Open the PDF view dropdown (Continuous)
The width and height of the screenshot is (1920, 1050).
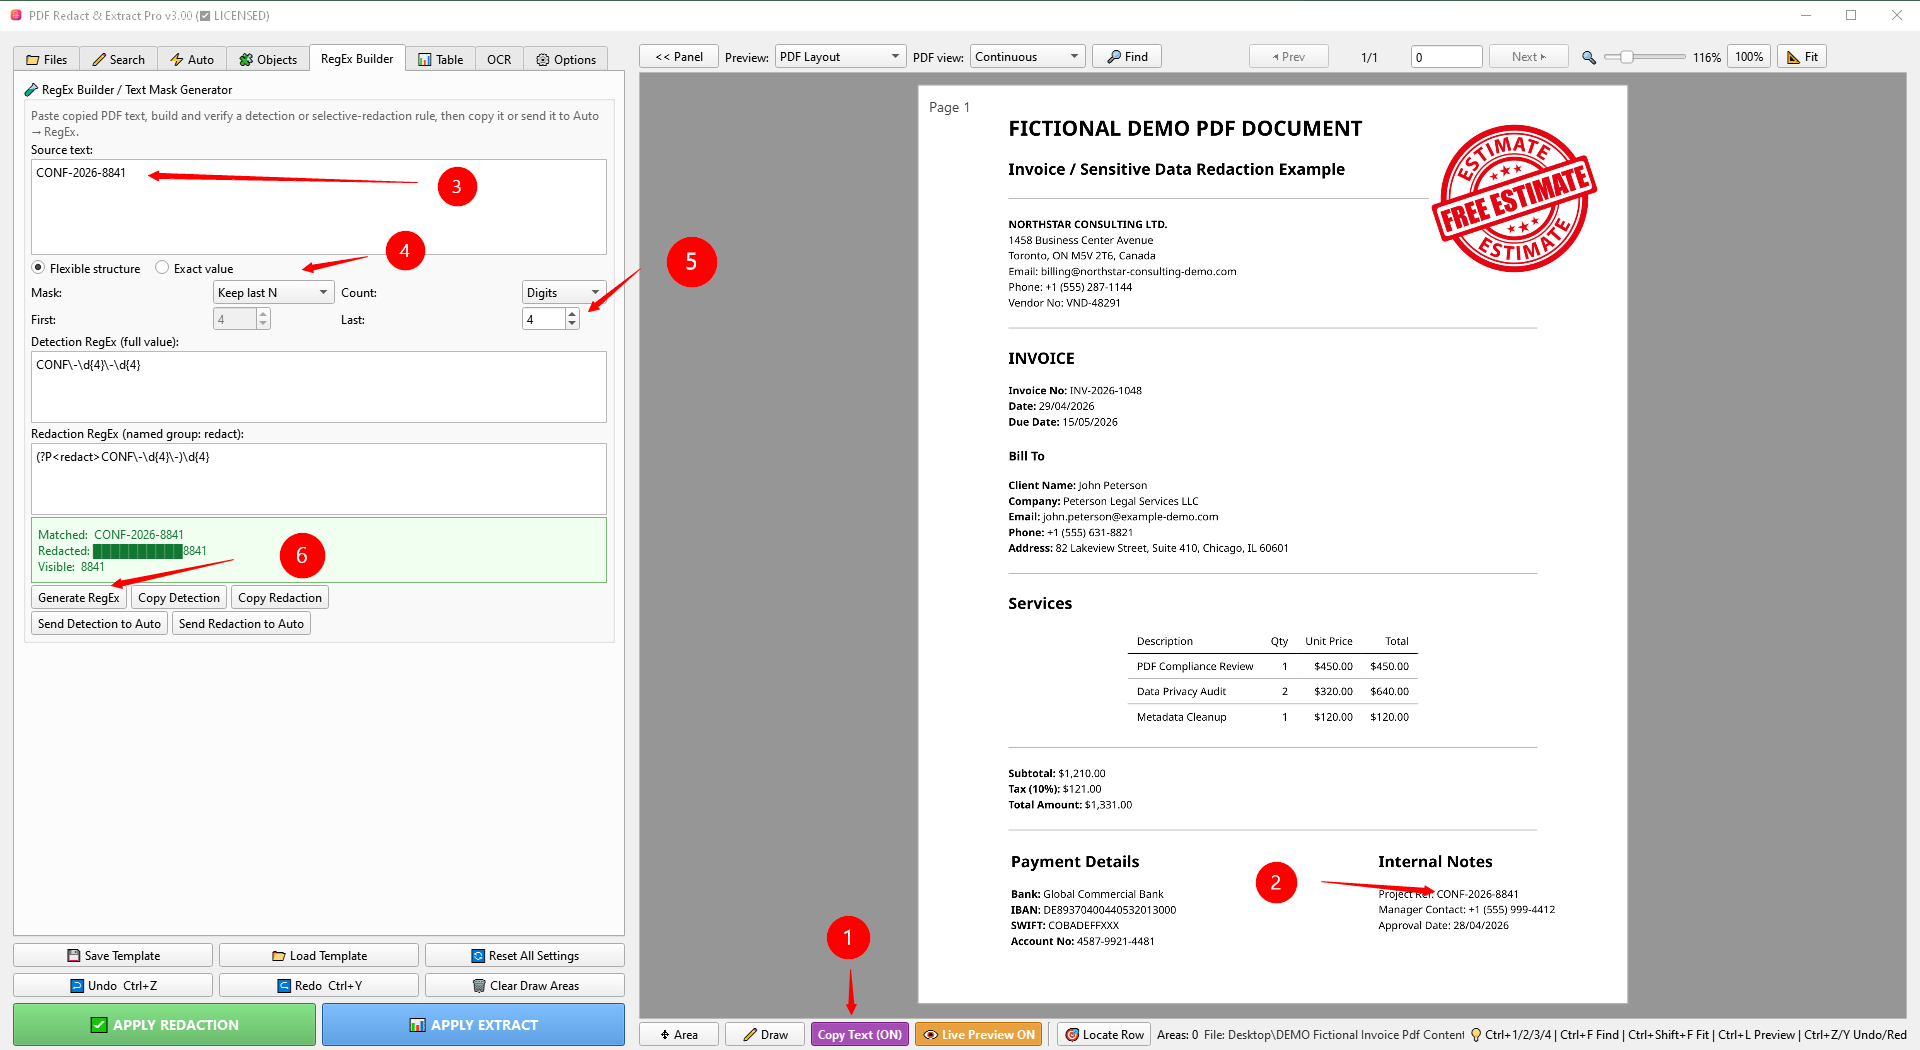tap(1028, 57)
